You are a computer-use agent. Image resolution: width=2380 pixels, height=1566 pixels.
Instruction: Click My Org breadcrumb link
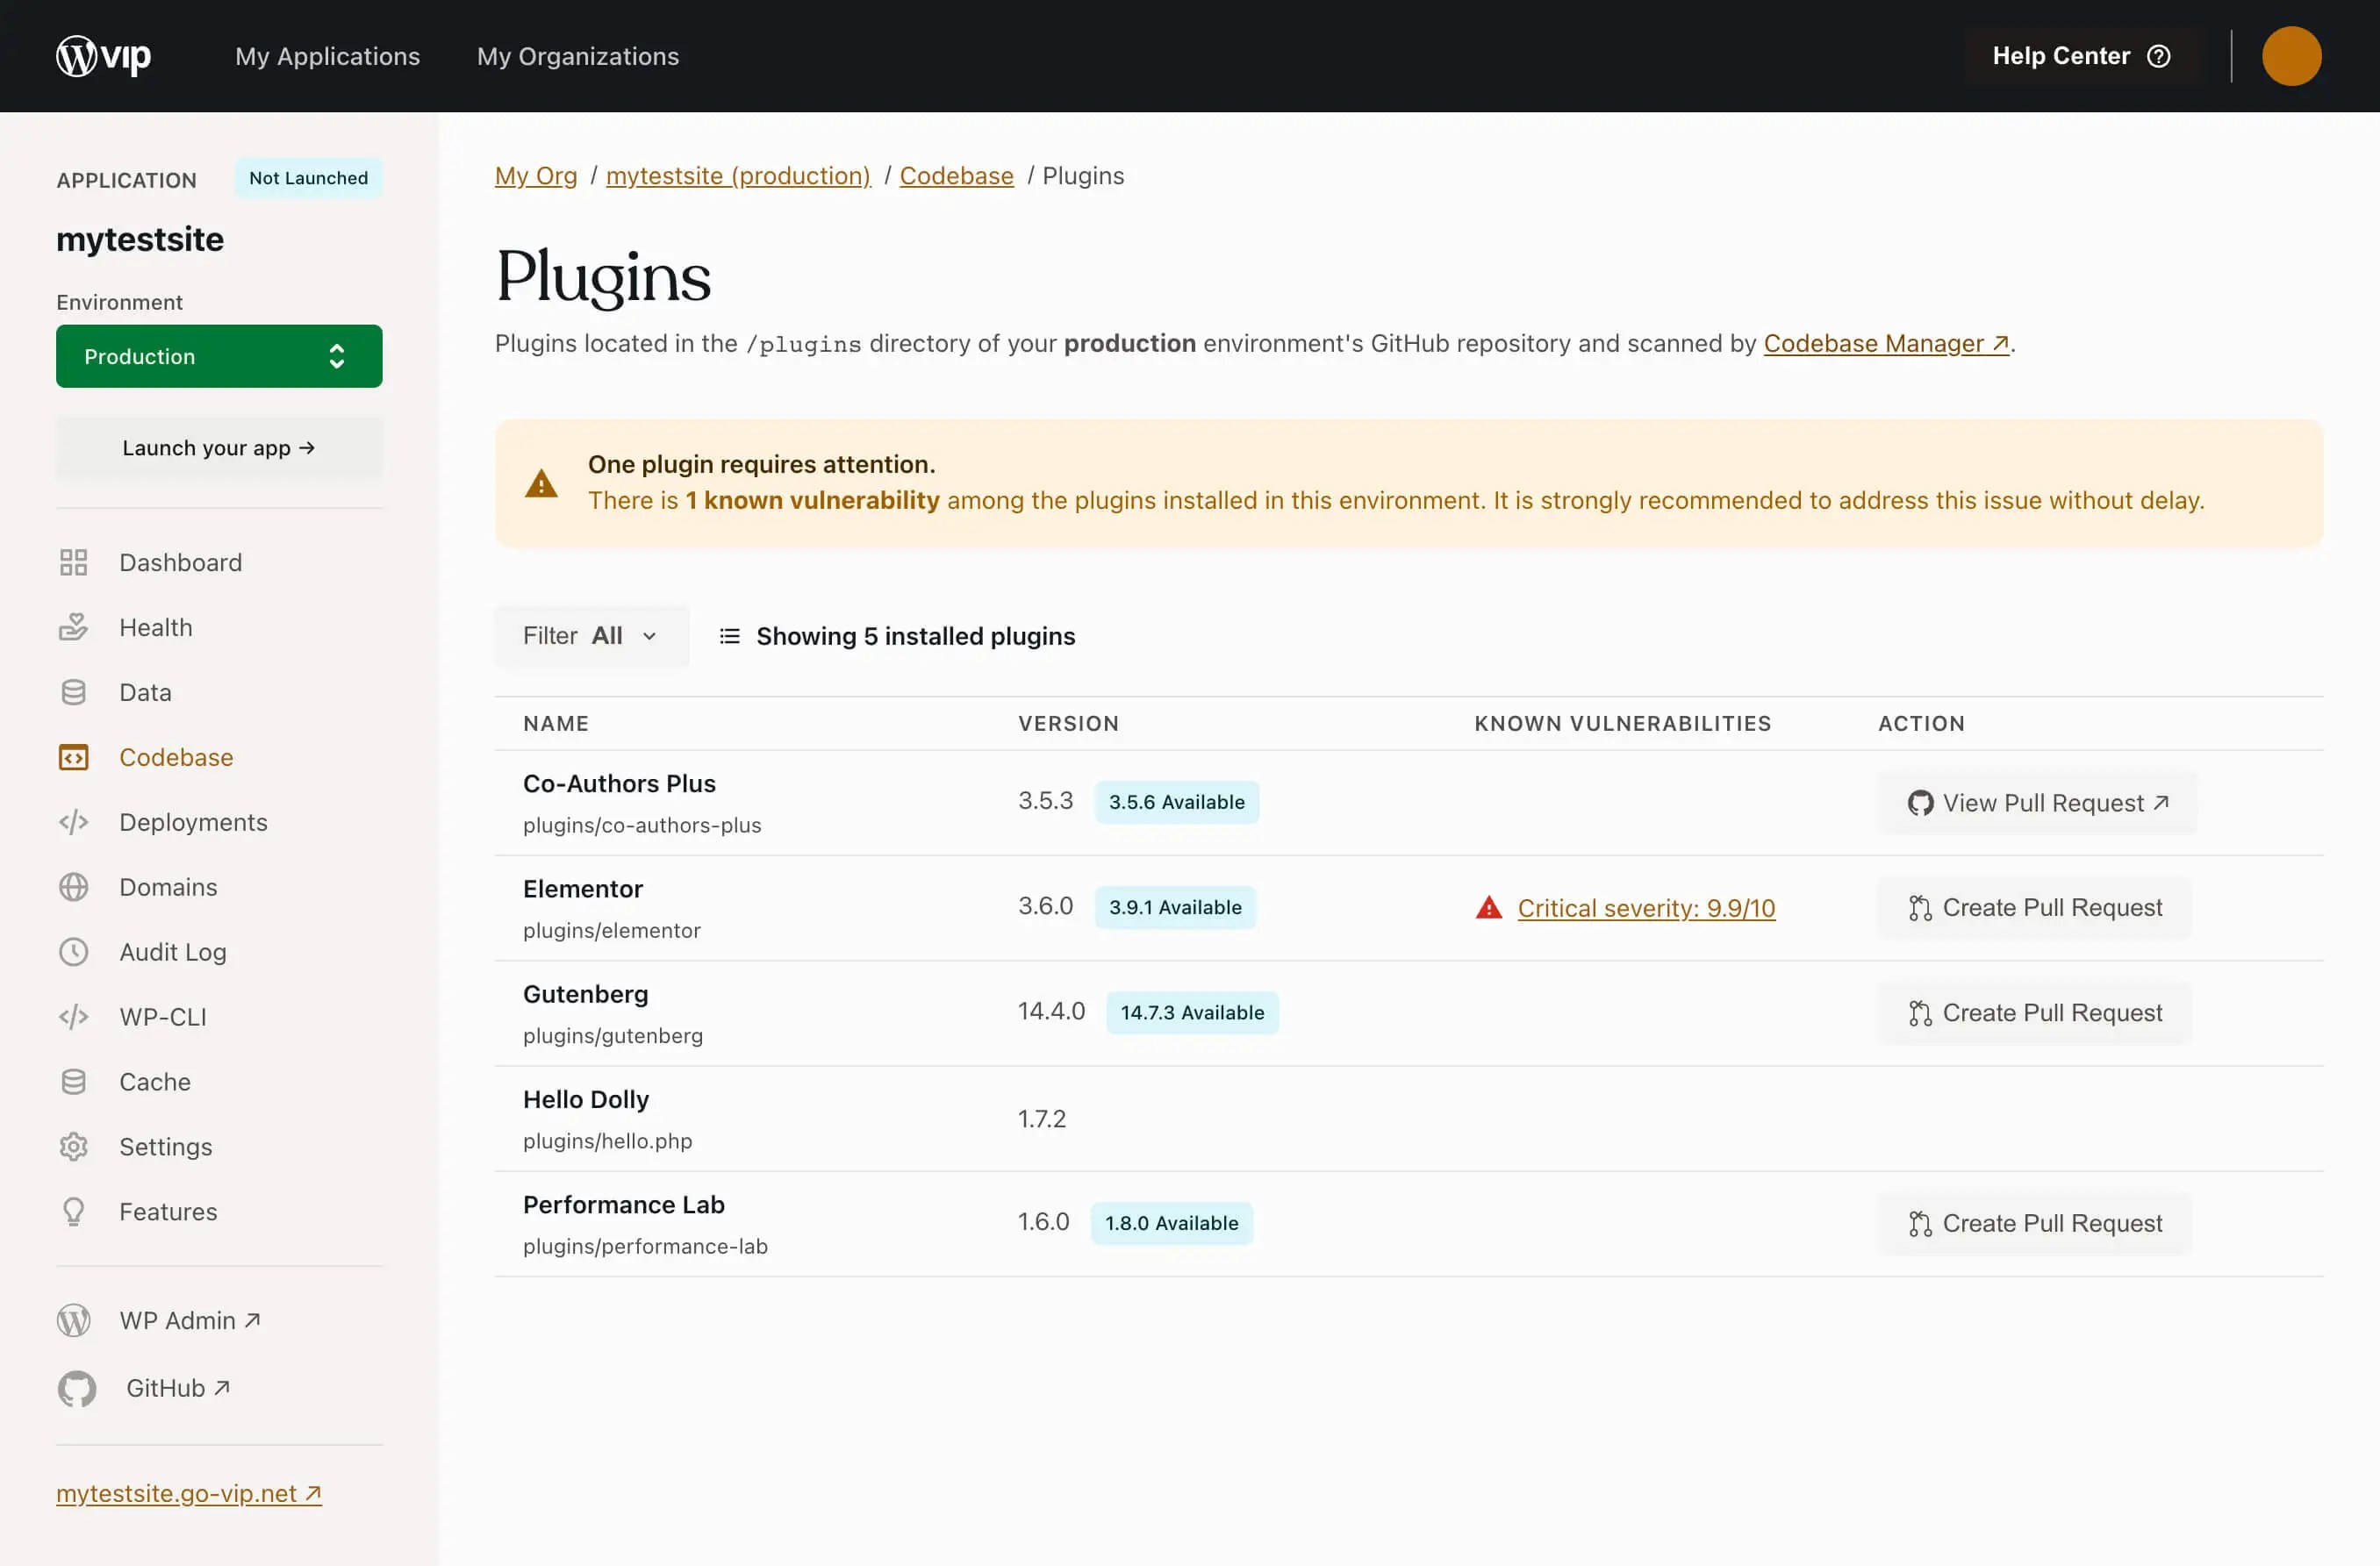click(536, 176)
